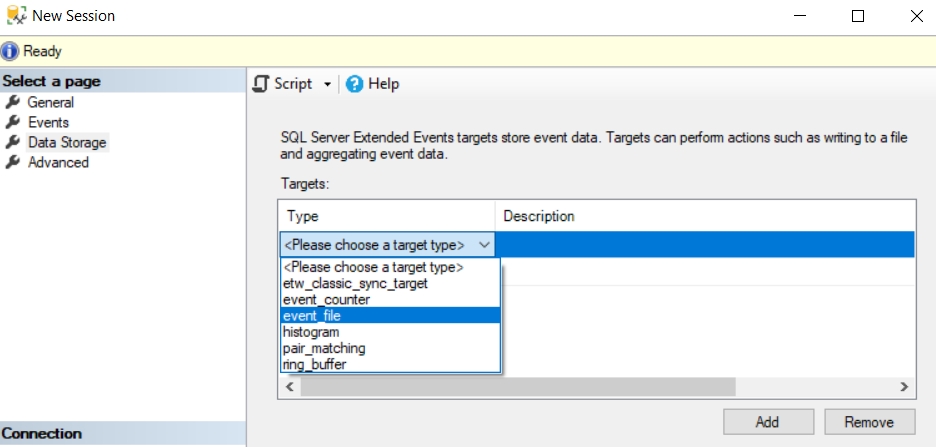936x447 pixels.
Task: Click the wrench icon beside Data Storage
Action: pyautogui.click(x=13, y=142)
